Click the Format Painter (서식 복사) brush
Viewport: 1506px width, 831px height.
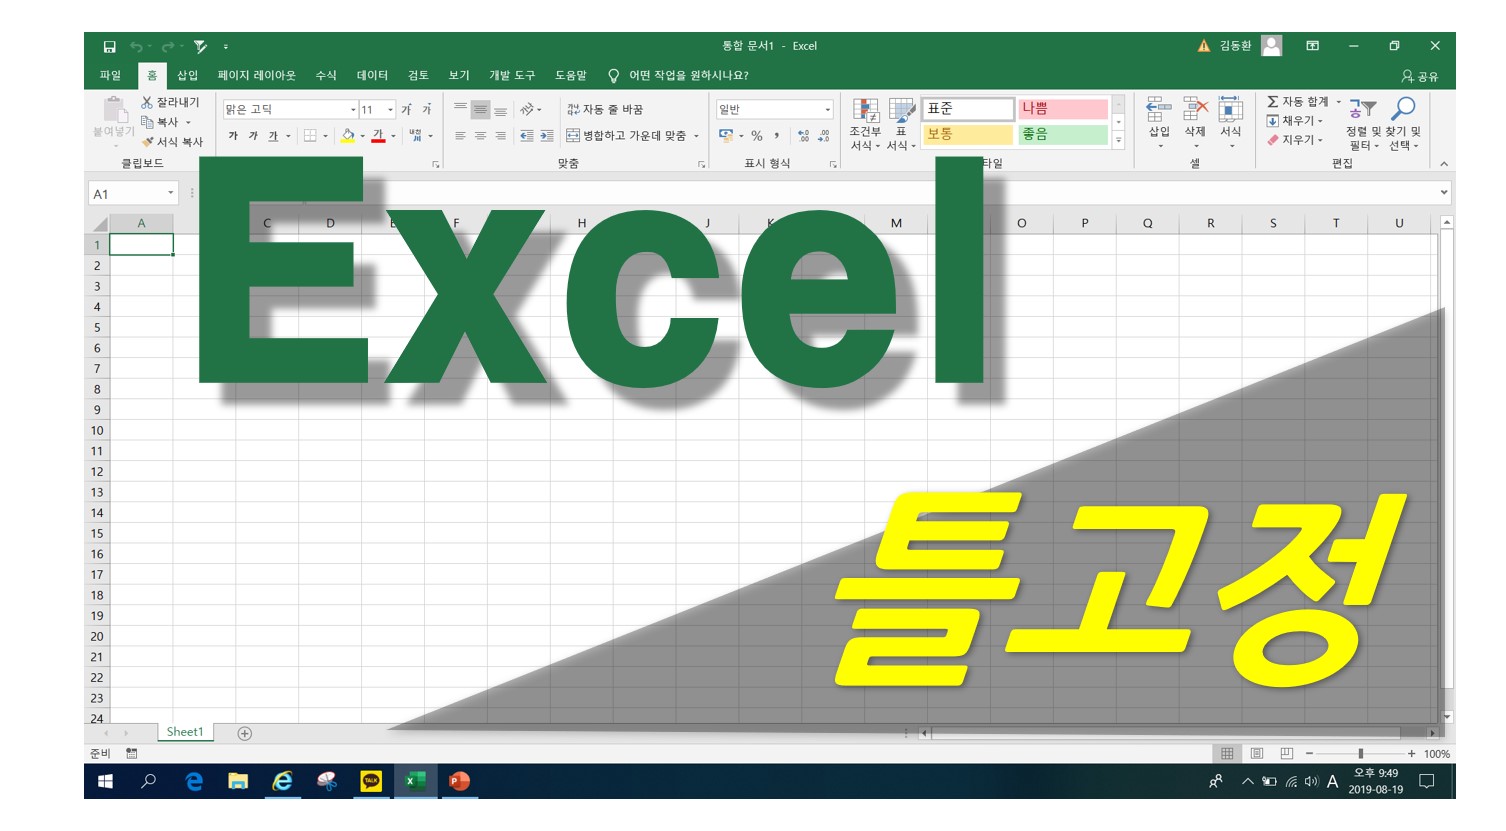(x=147, y=142)
